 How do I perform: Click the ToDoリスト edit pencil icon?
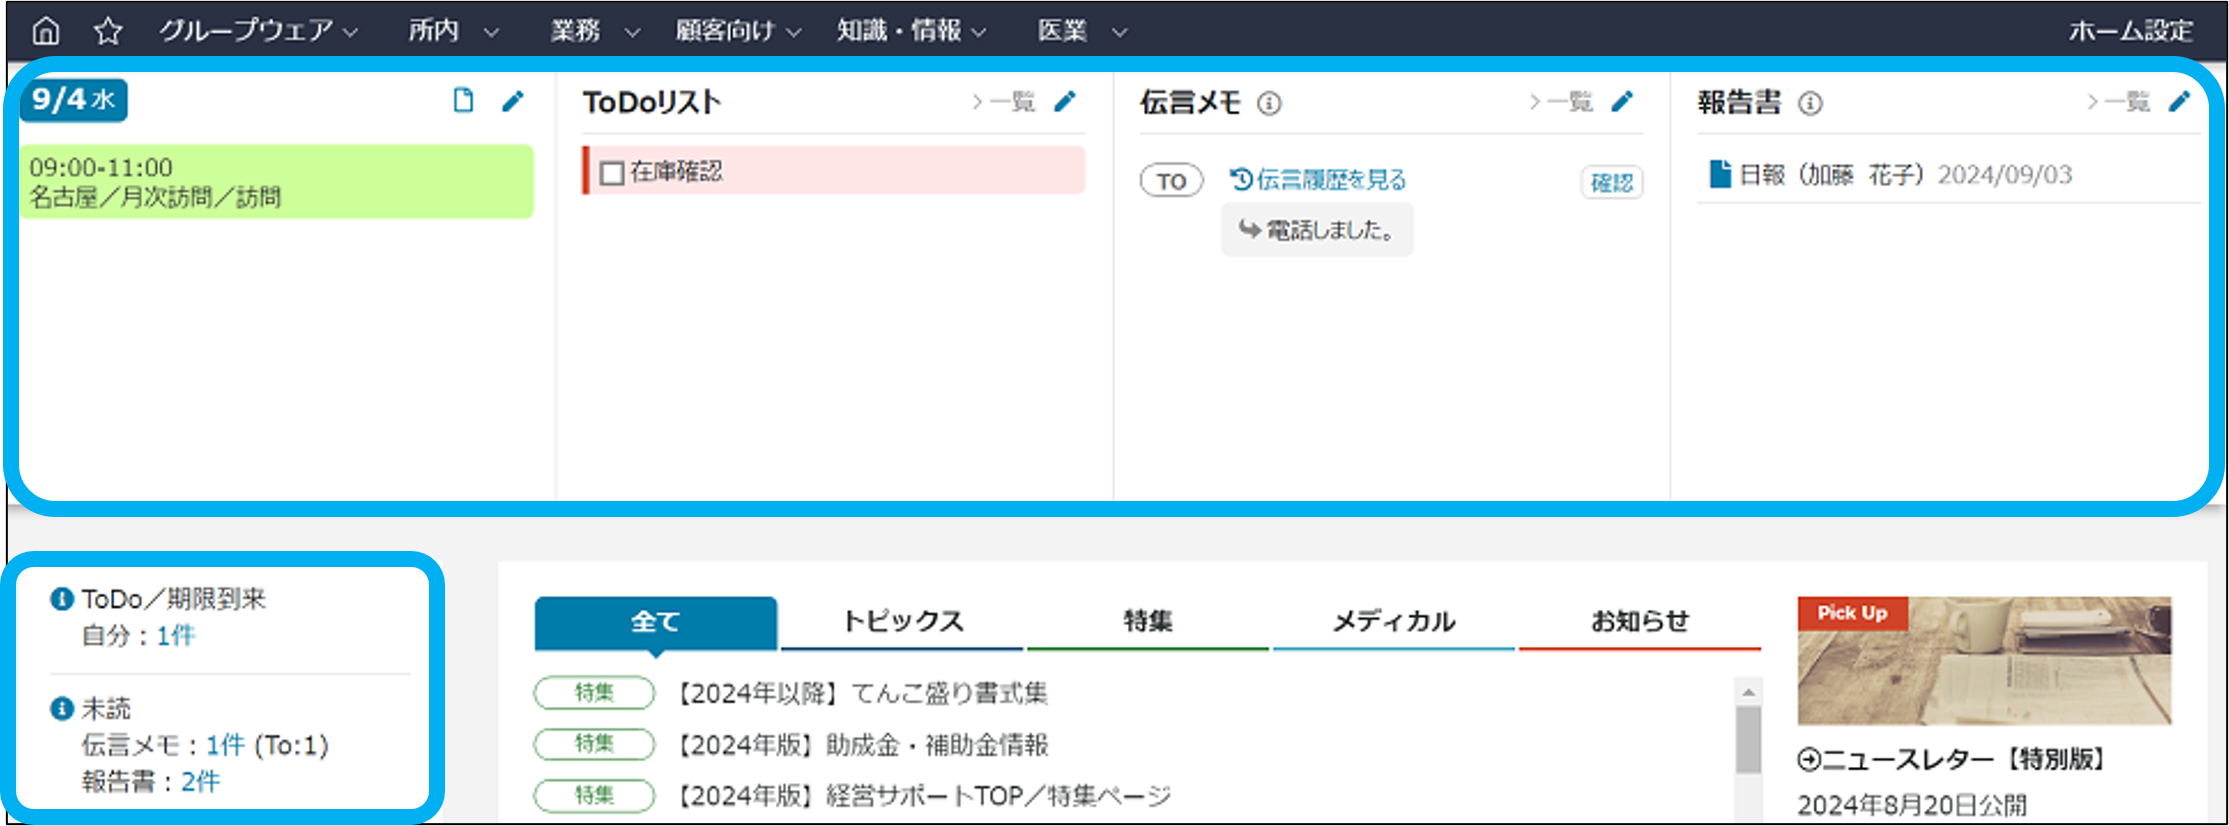[1066, 101]
